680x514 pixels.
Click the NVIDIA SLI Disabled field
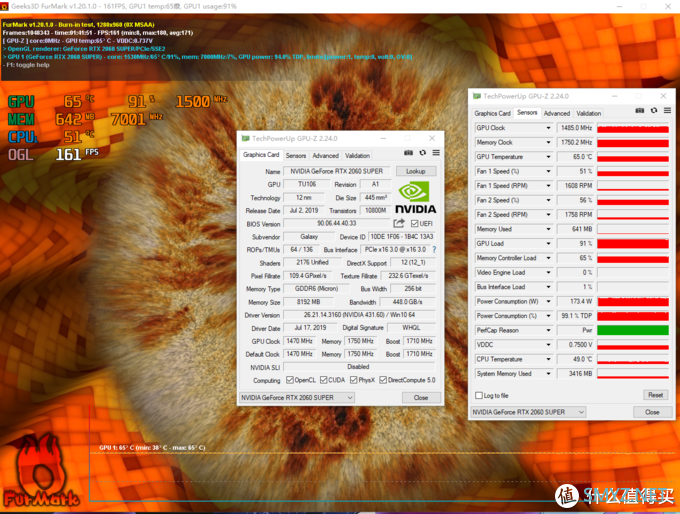(x=359, y=367)
